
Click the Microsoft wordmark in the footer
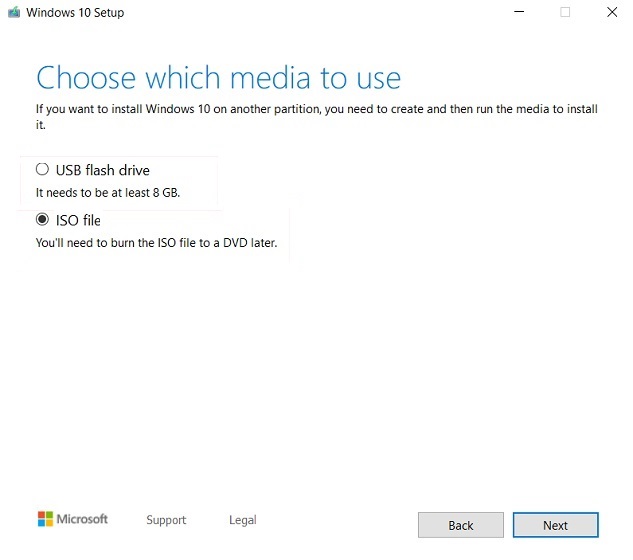(x=82, y=519)
